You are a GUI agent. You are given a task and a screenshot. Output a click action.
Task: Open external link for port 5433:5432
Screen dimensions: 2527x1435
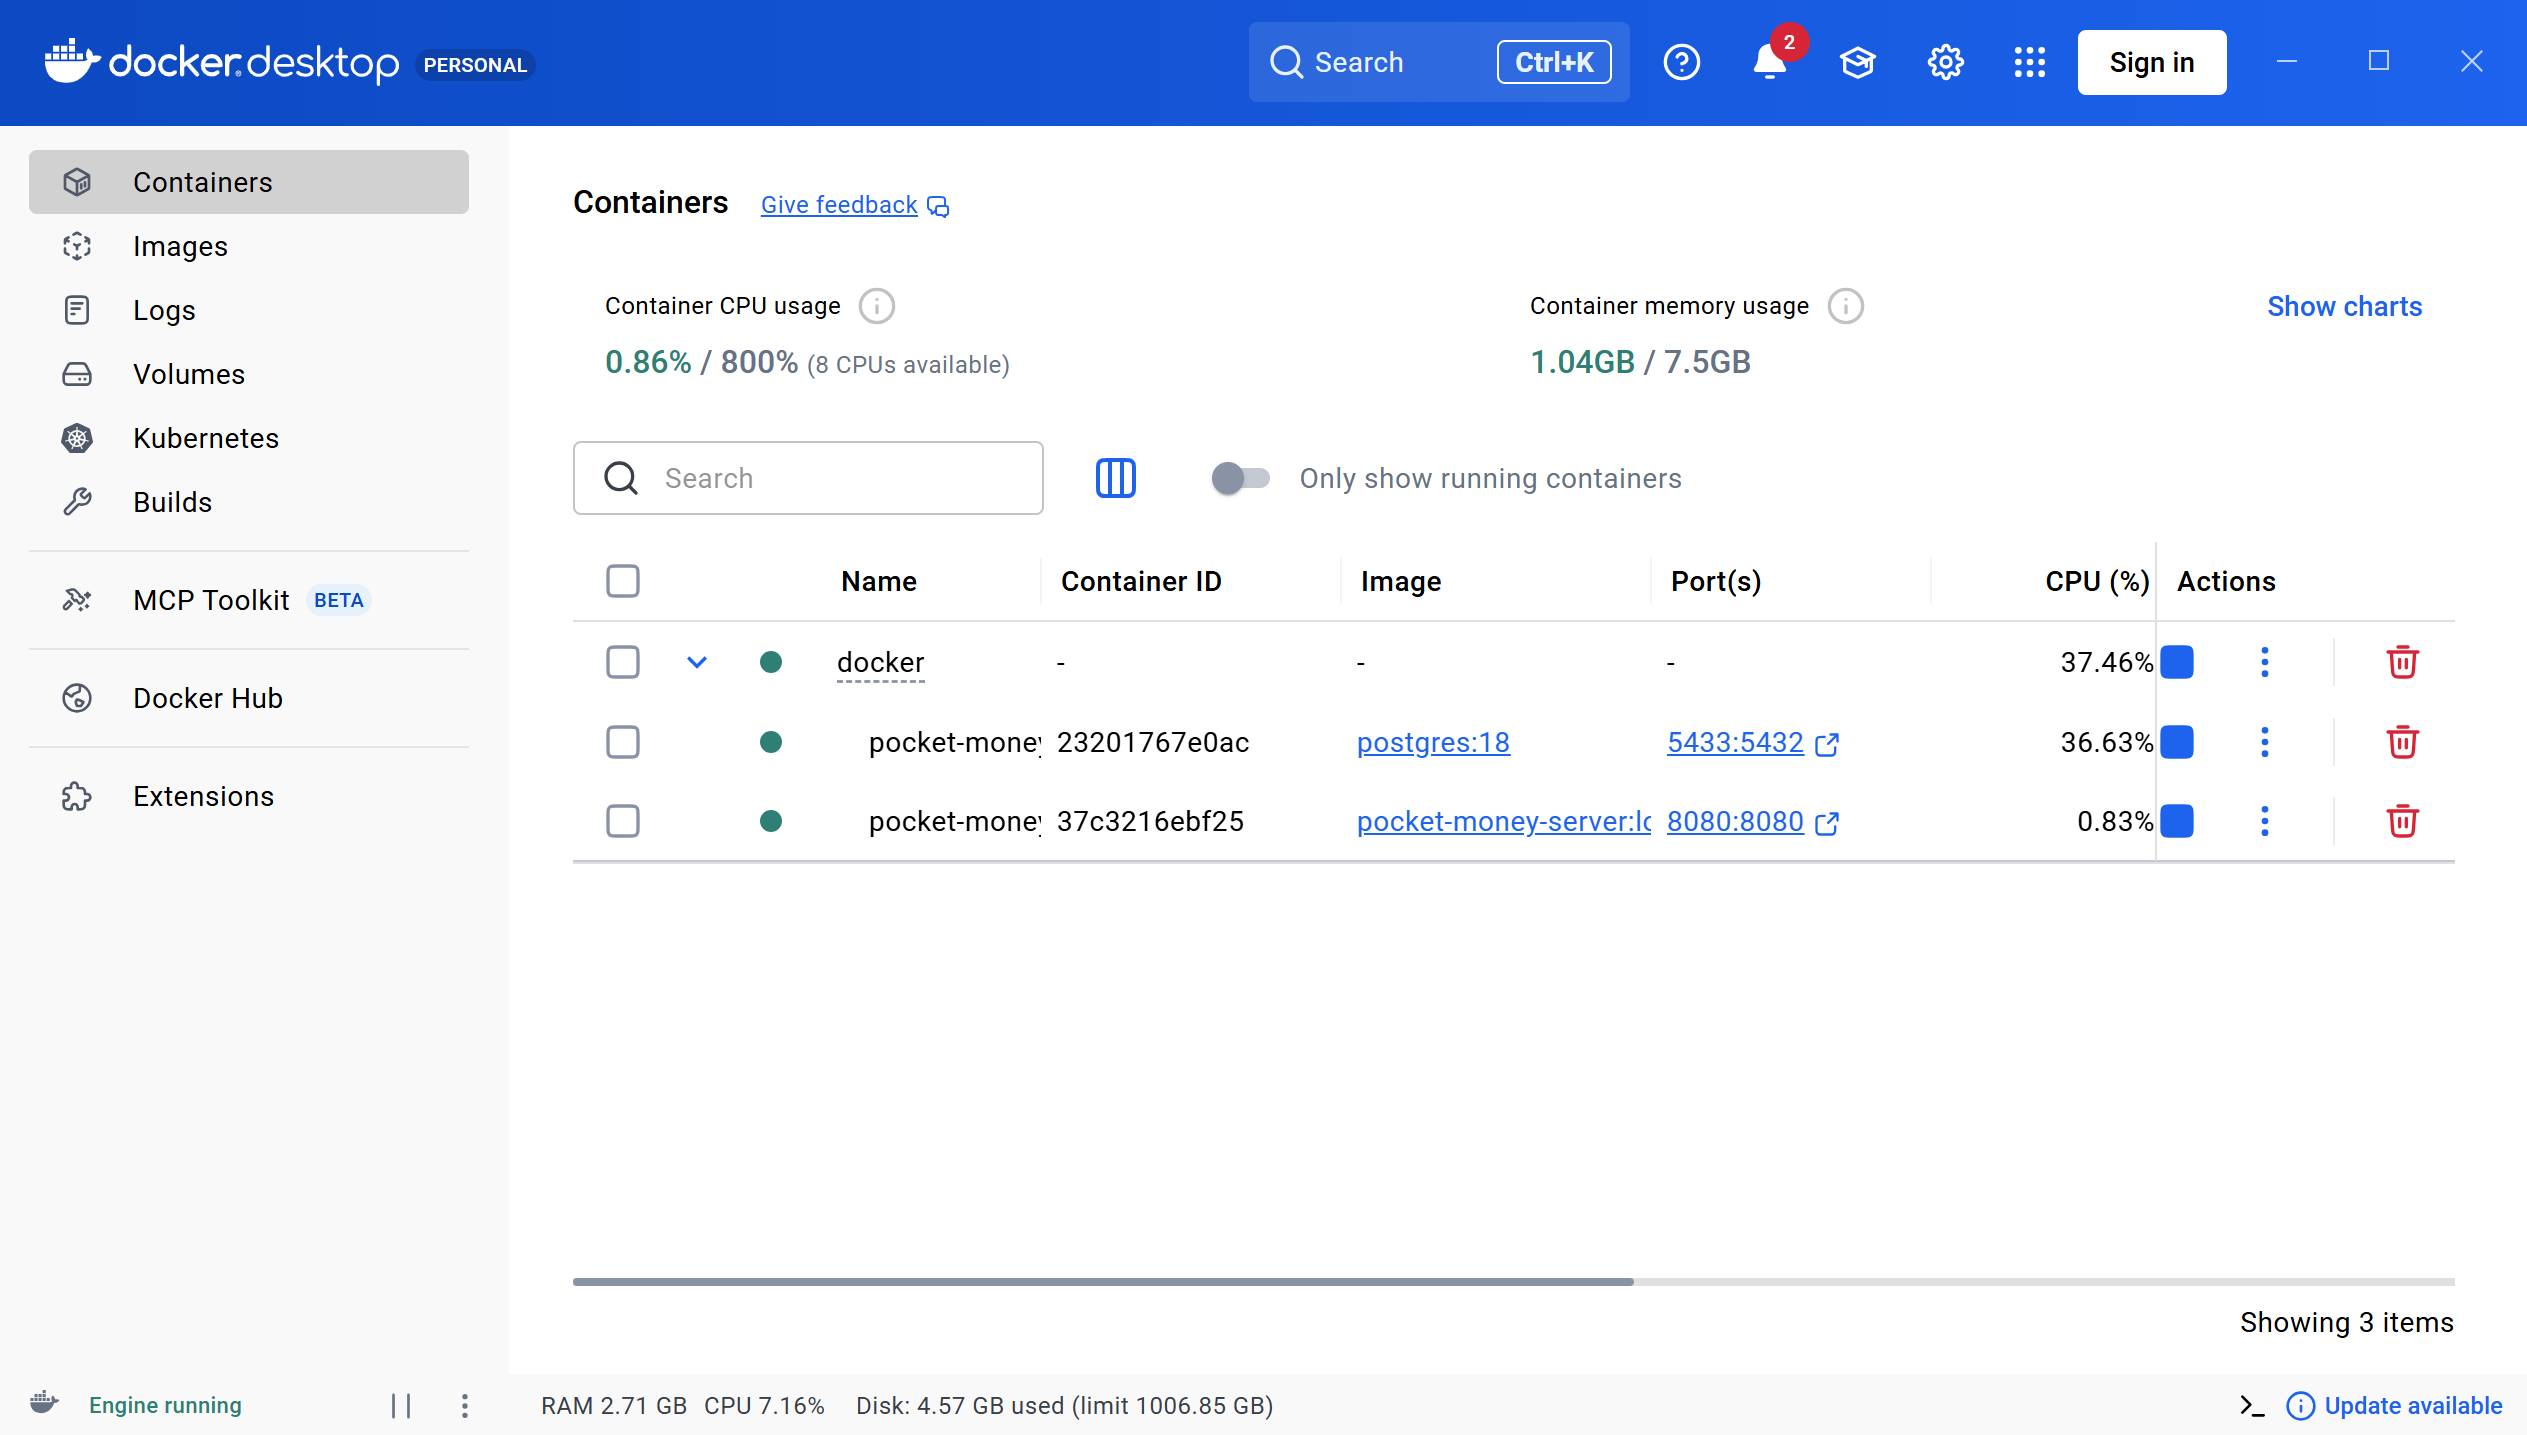tap(1827, 744)
